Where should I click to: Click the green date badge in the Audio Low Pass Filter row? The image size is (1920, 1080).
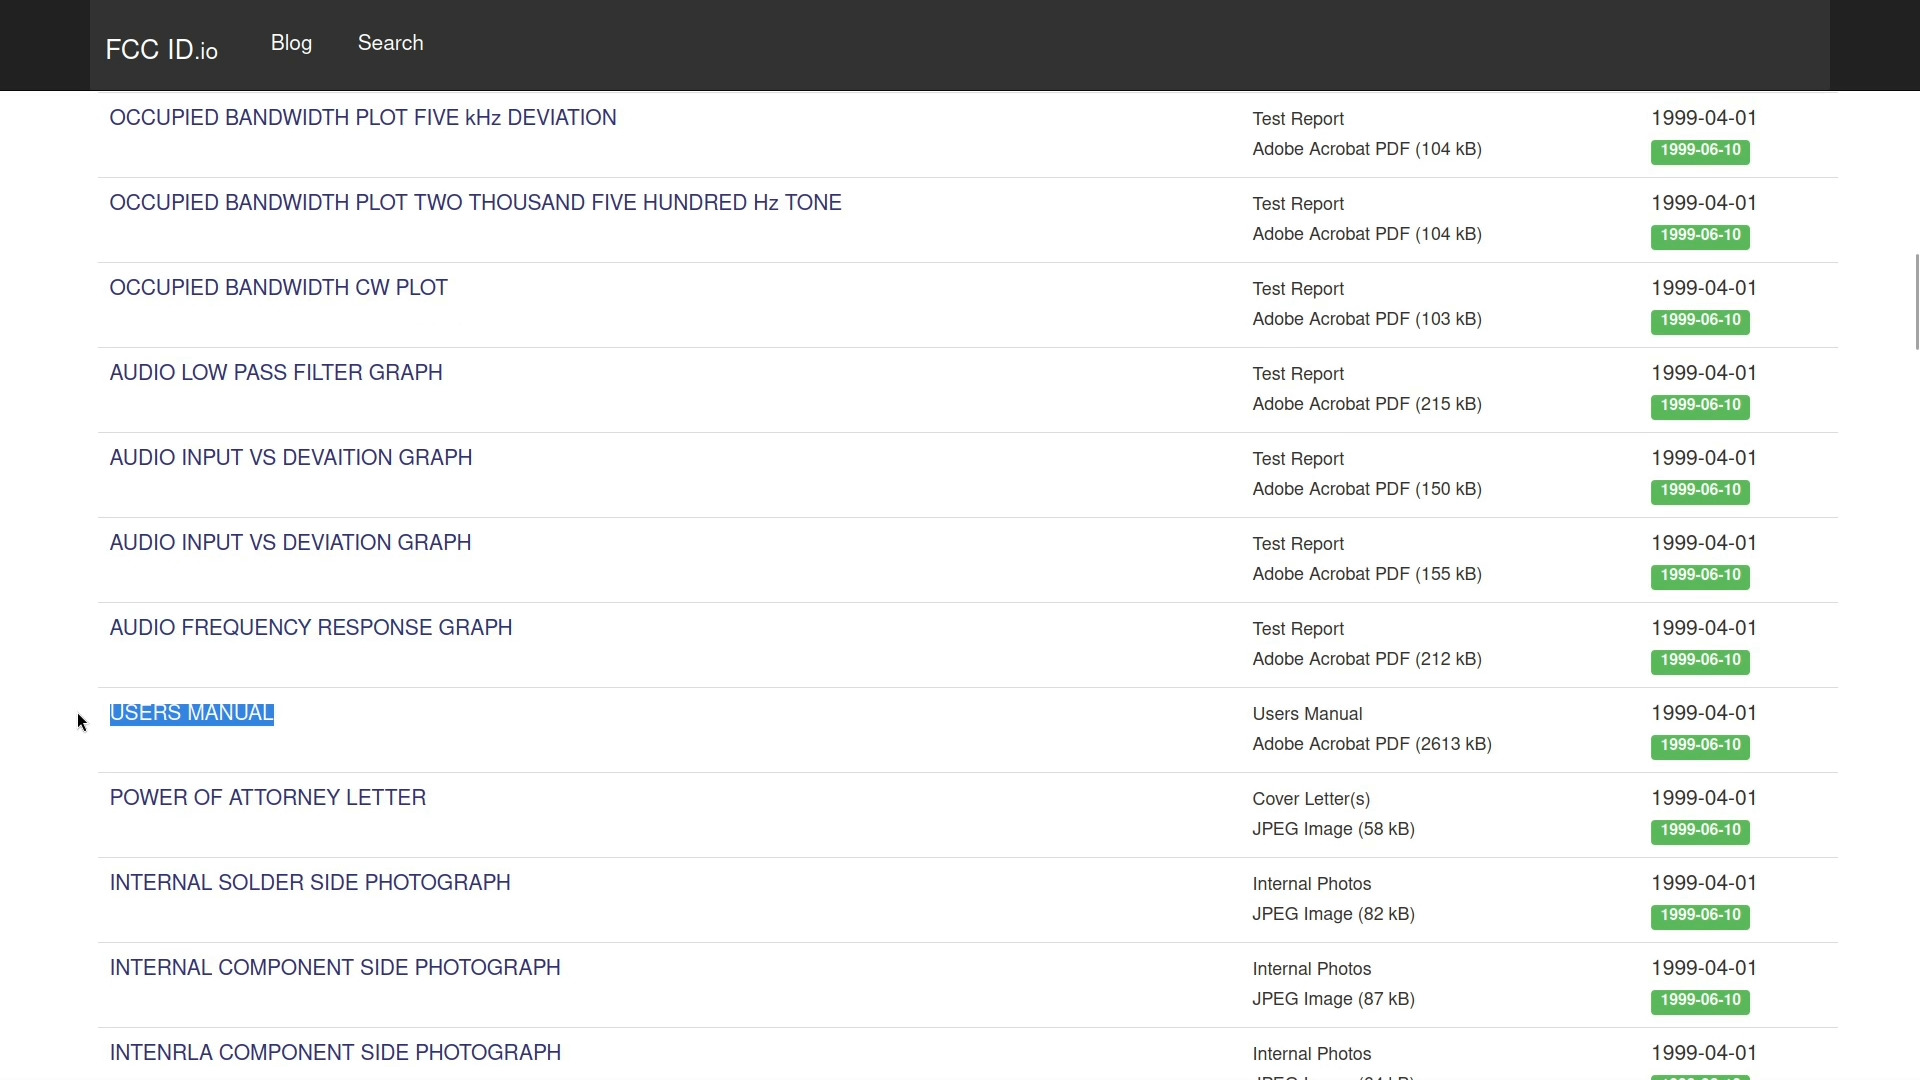click(1699, 405)
